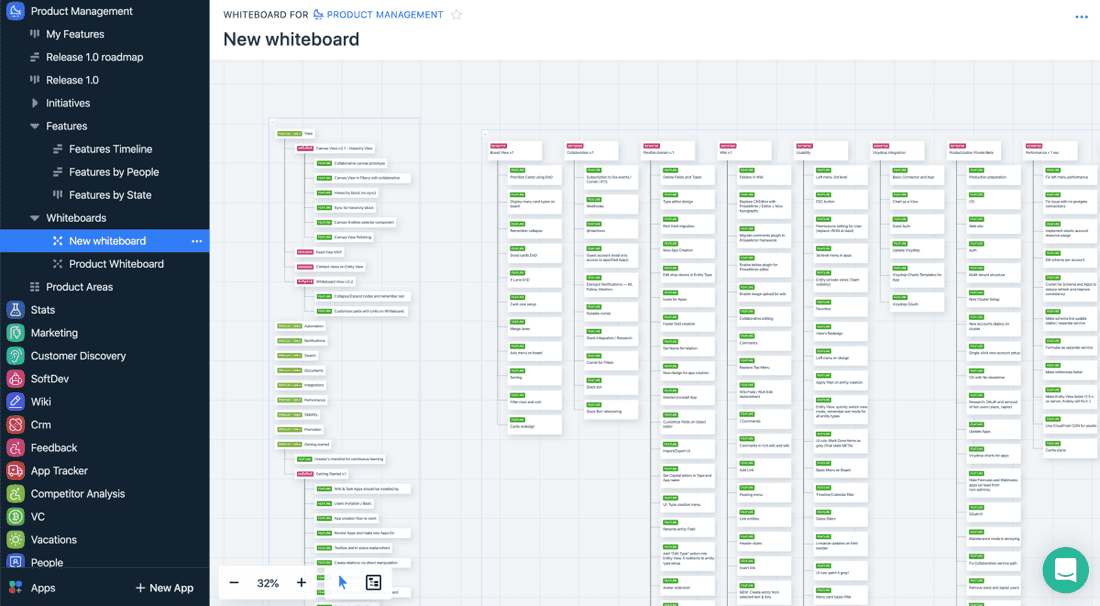
Task: Click the 32% zoom level indicator
Action: (x=268, y=583)
